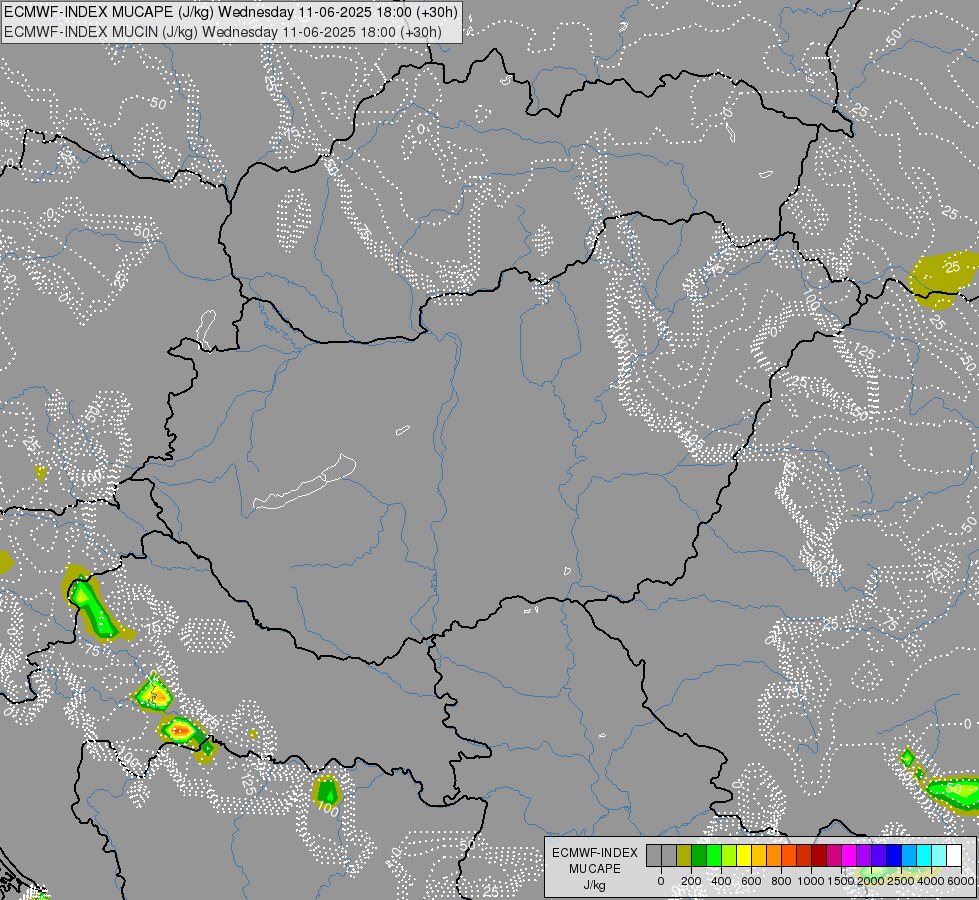Select the magenta legend swatch
This screenshot has height=900, width=979.
tap(850, 855)
